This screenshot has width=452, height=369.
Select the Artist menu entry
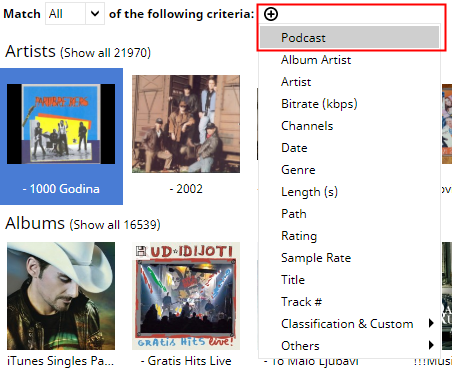(x=349, y=82)
